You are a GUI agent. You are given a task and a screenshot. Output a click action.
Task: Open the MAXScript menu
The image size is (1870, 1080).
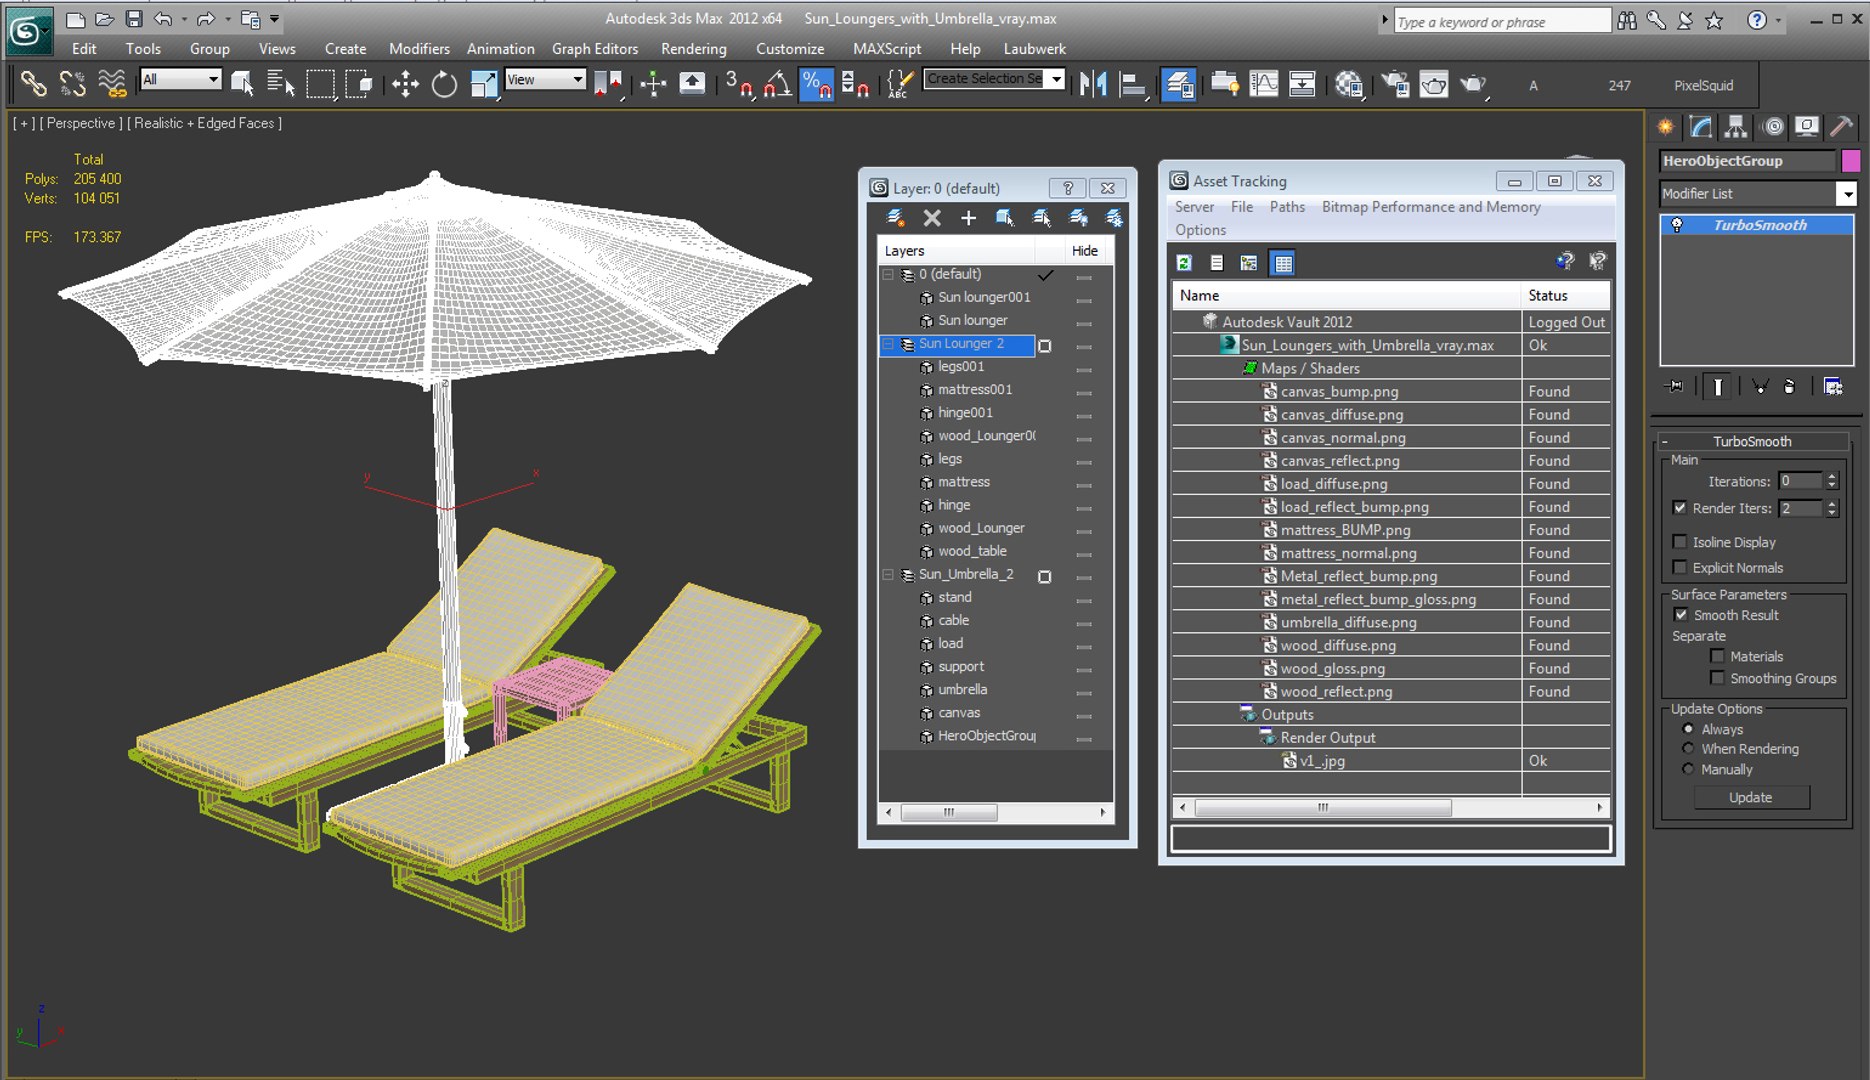point(887,49)
